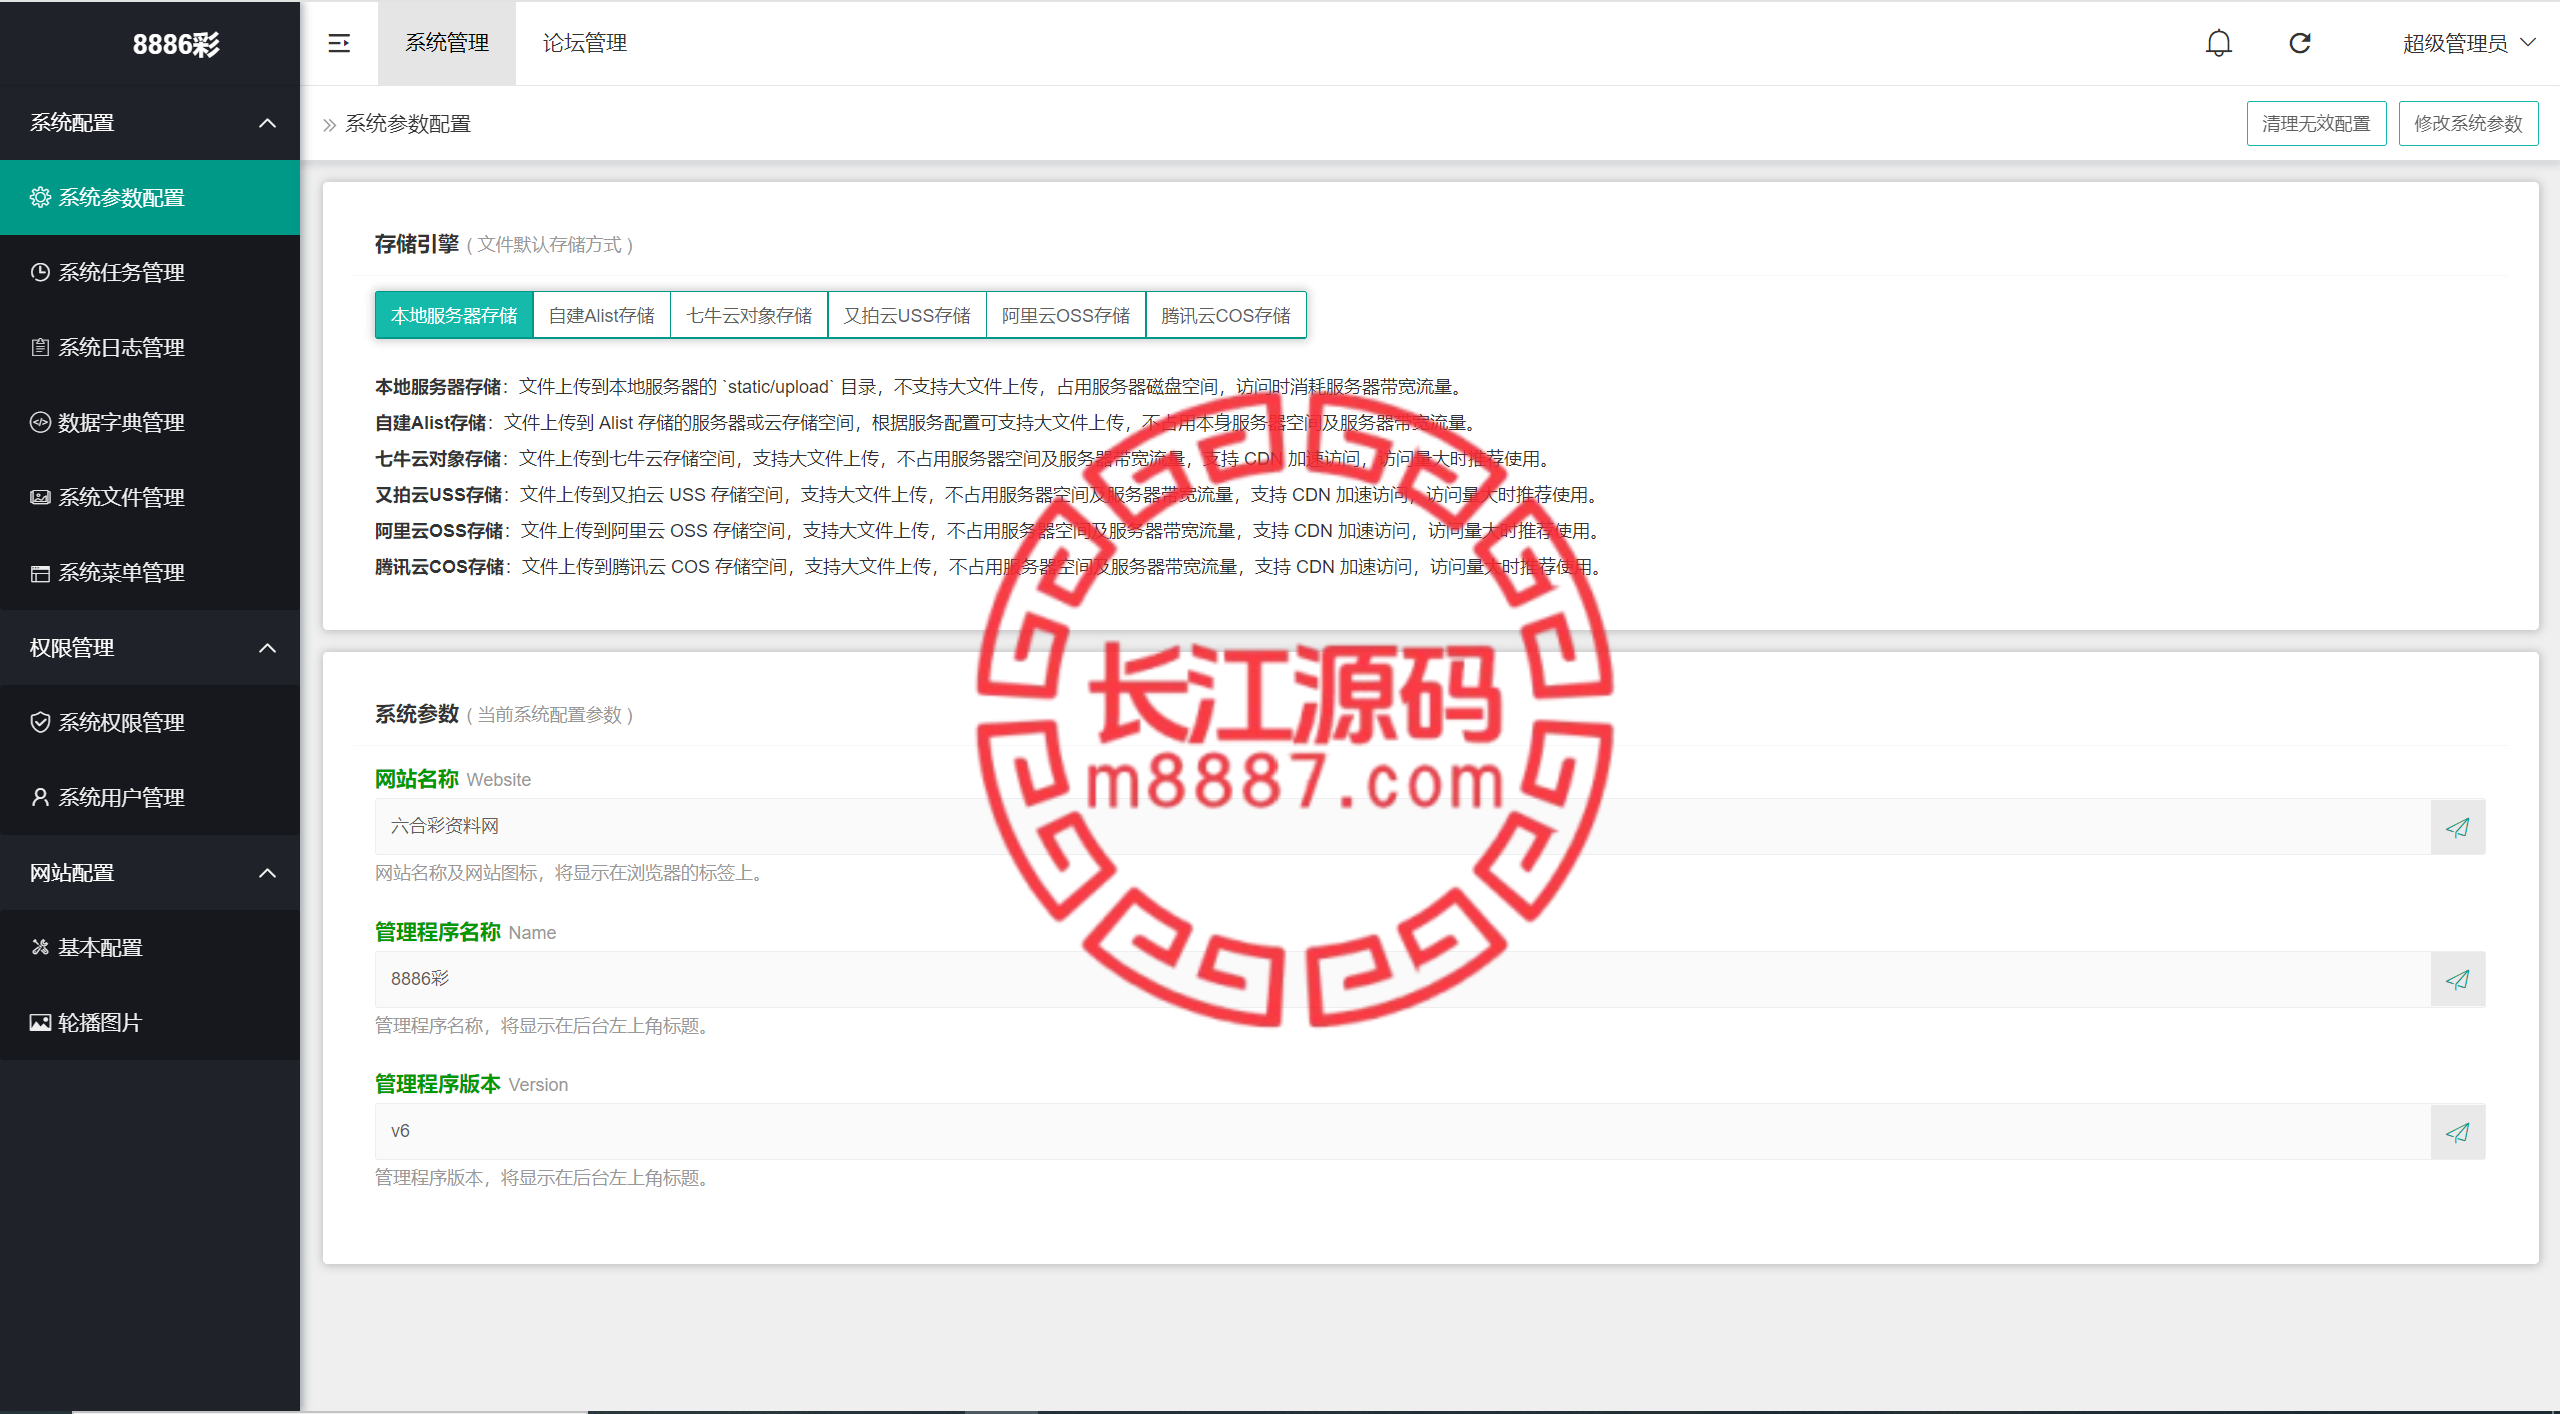Open 轮播图片 in the sidebar
This screenshot has height=1414, width=2560.
pos(150,1022)
